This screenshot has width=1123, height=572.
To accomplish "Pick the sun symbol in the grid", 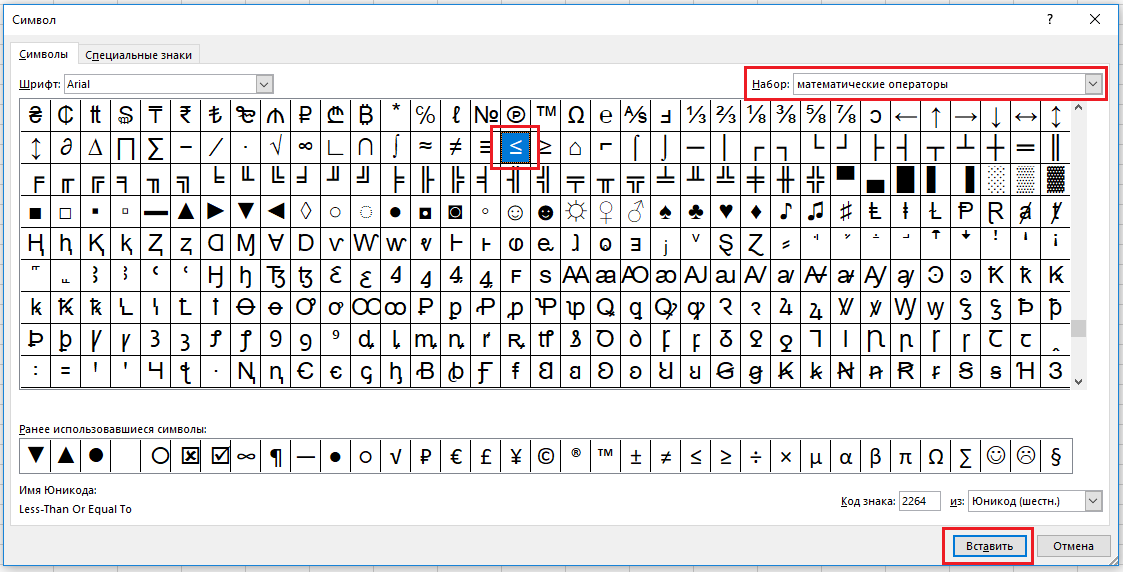I will (576, 212).
